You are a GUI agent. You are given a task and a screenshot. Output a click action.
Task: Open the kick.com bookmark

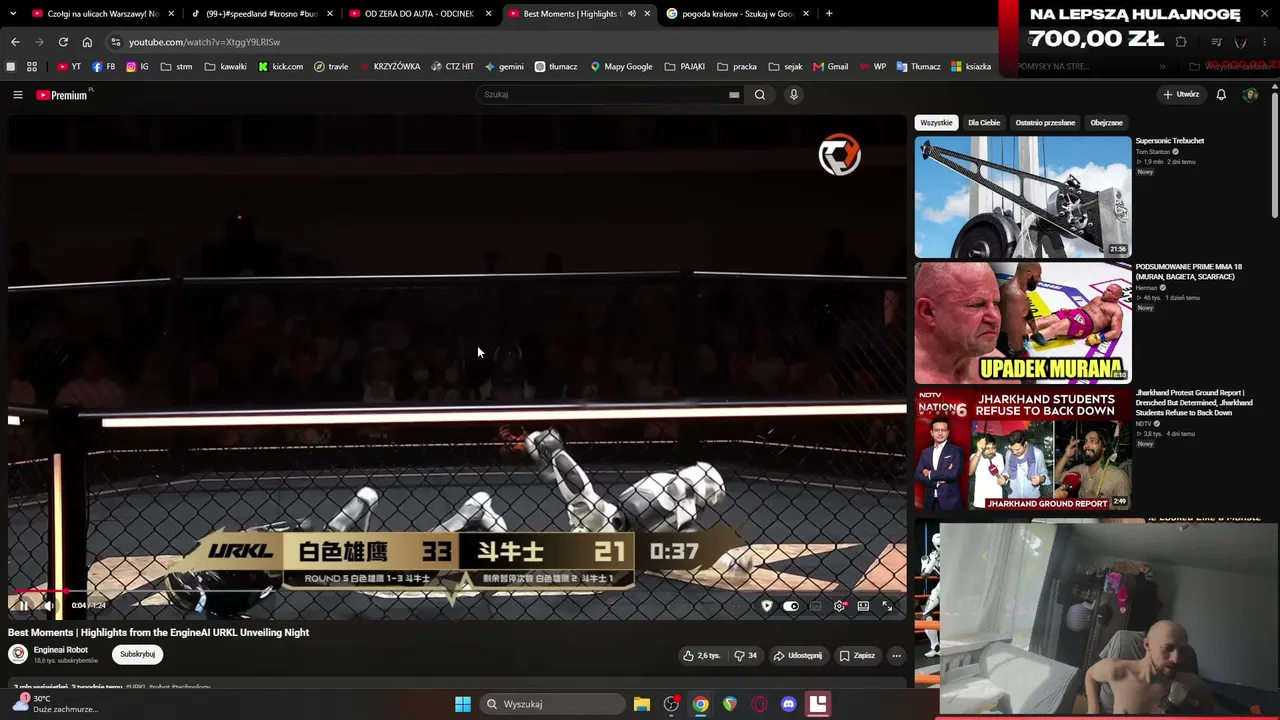(x=280, y=67)
